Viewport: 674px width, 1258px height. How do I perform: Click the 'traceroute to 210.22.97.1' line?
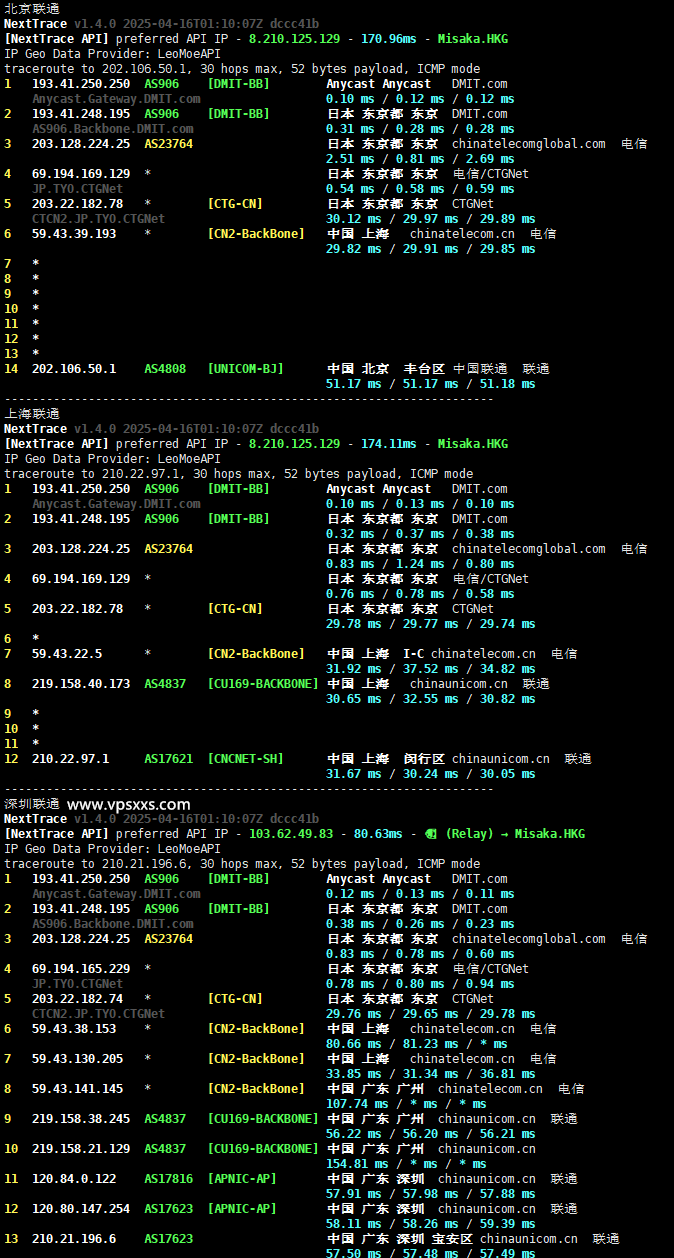pos(239,474)
